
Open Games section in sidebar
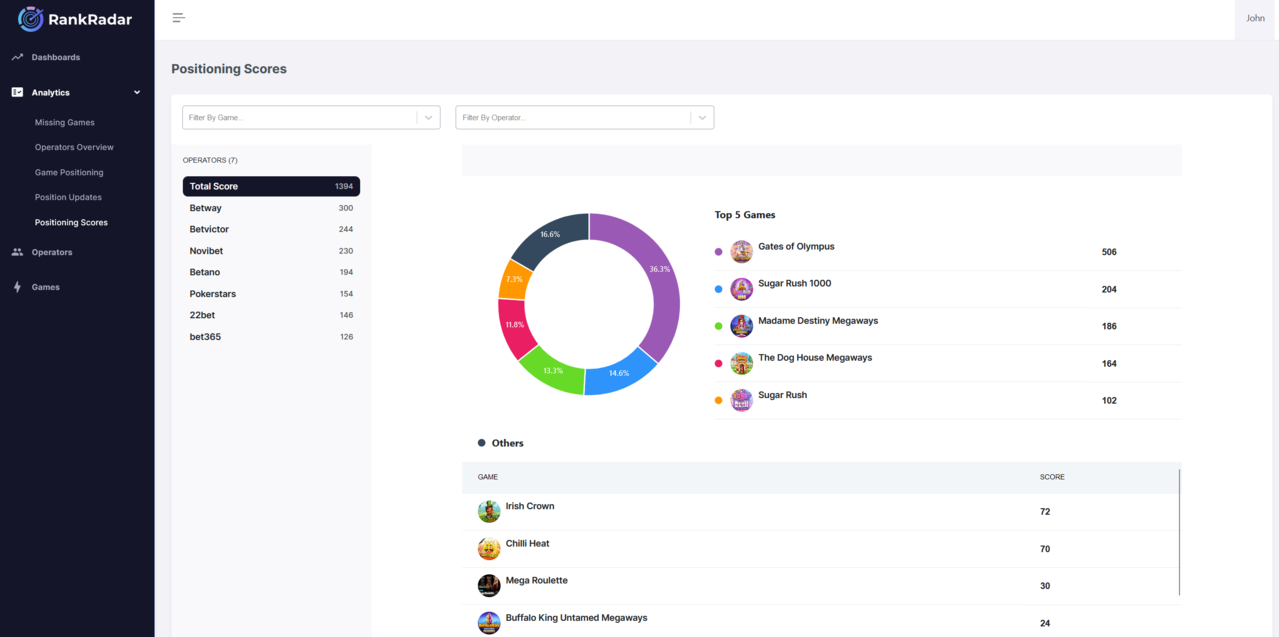coord(46,287)
